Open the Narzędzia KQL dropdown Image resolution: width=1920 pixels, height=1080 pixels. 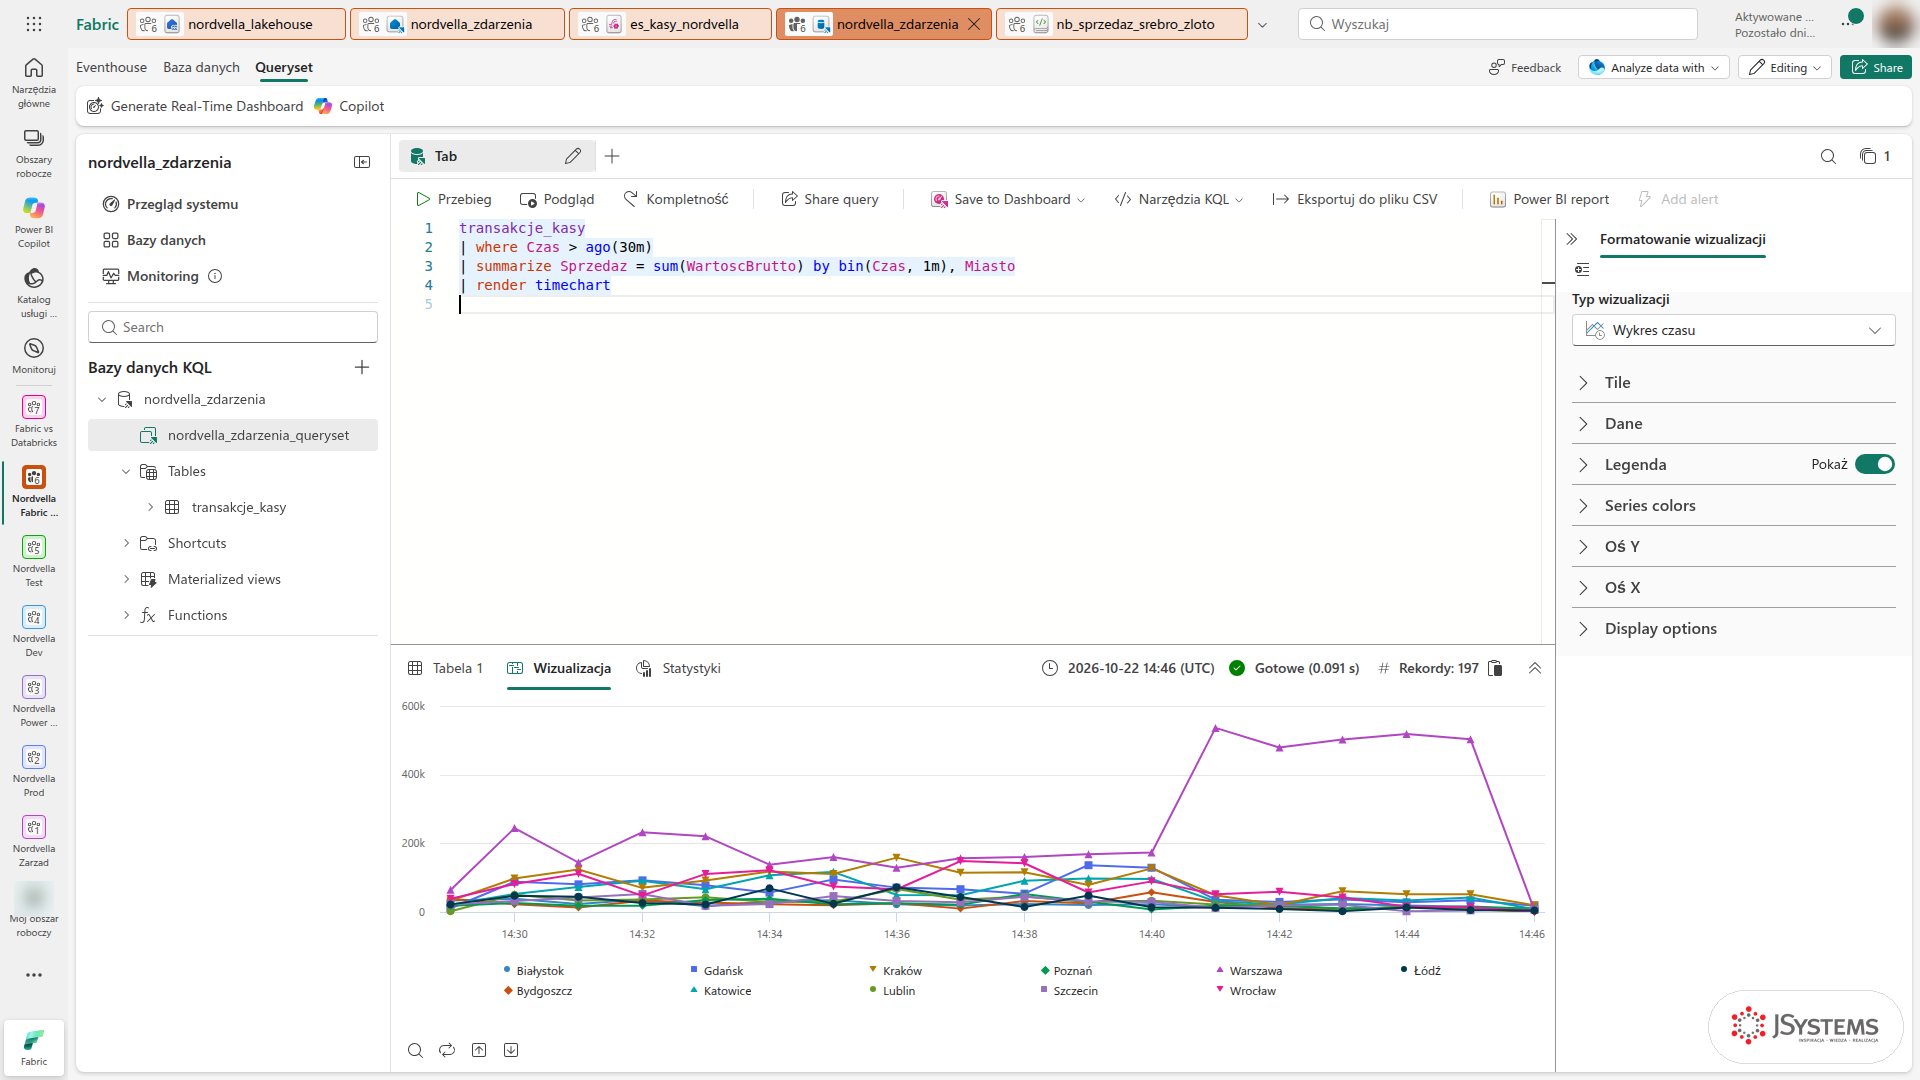[x=1178, y=199]
